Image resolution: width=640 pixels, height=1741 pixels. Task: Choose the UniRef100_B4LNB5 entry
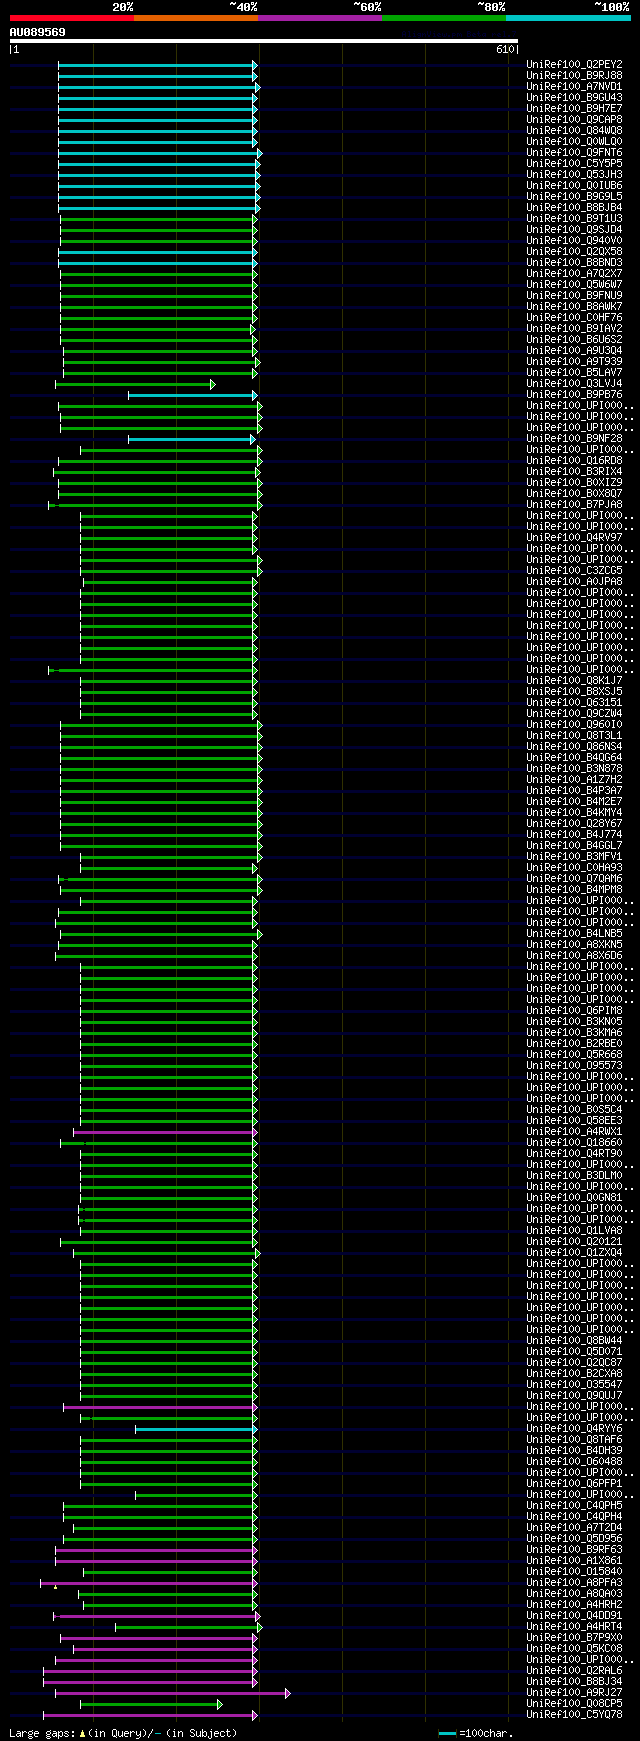click(x=574, y=934)
